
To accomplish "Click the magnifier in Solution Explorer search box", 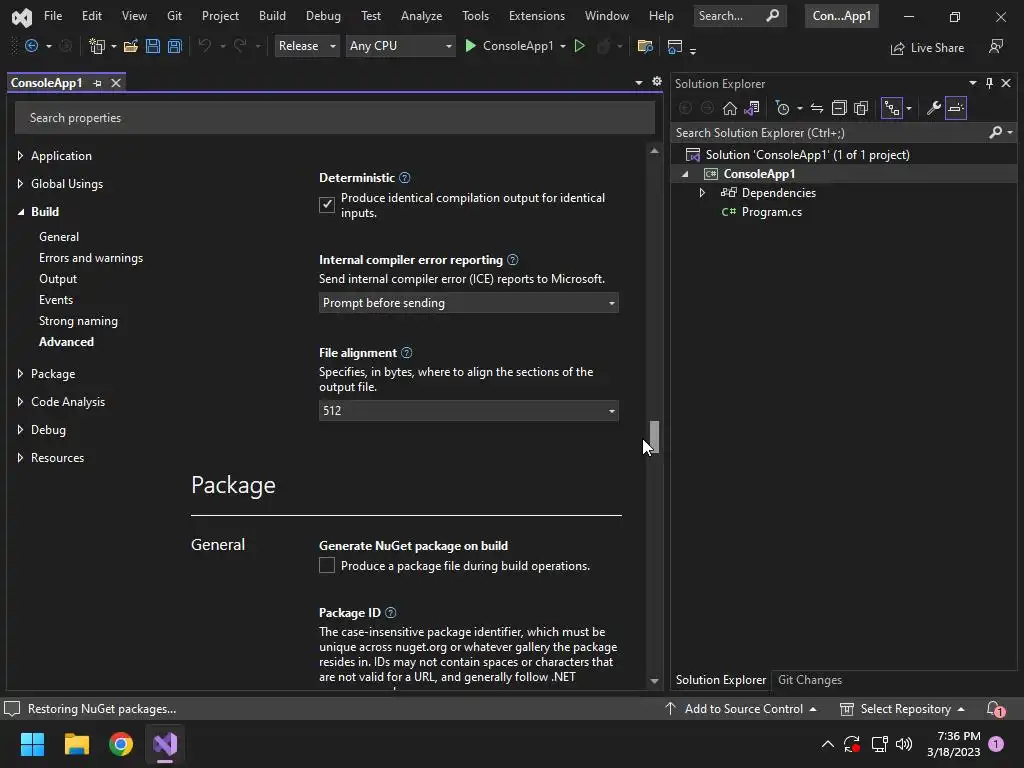I will click(x=995, y=133).
